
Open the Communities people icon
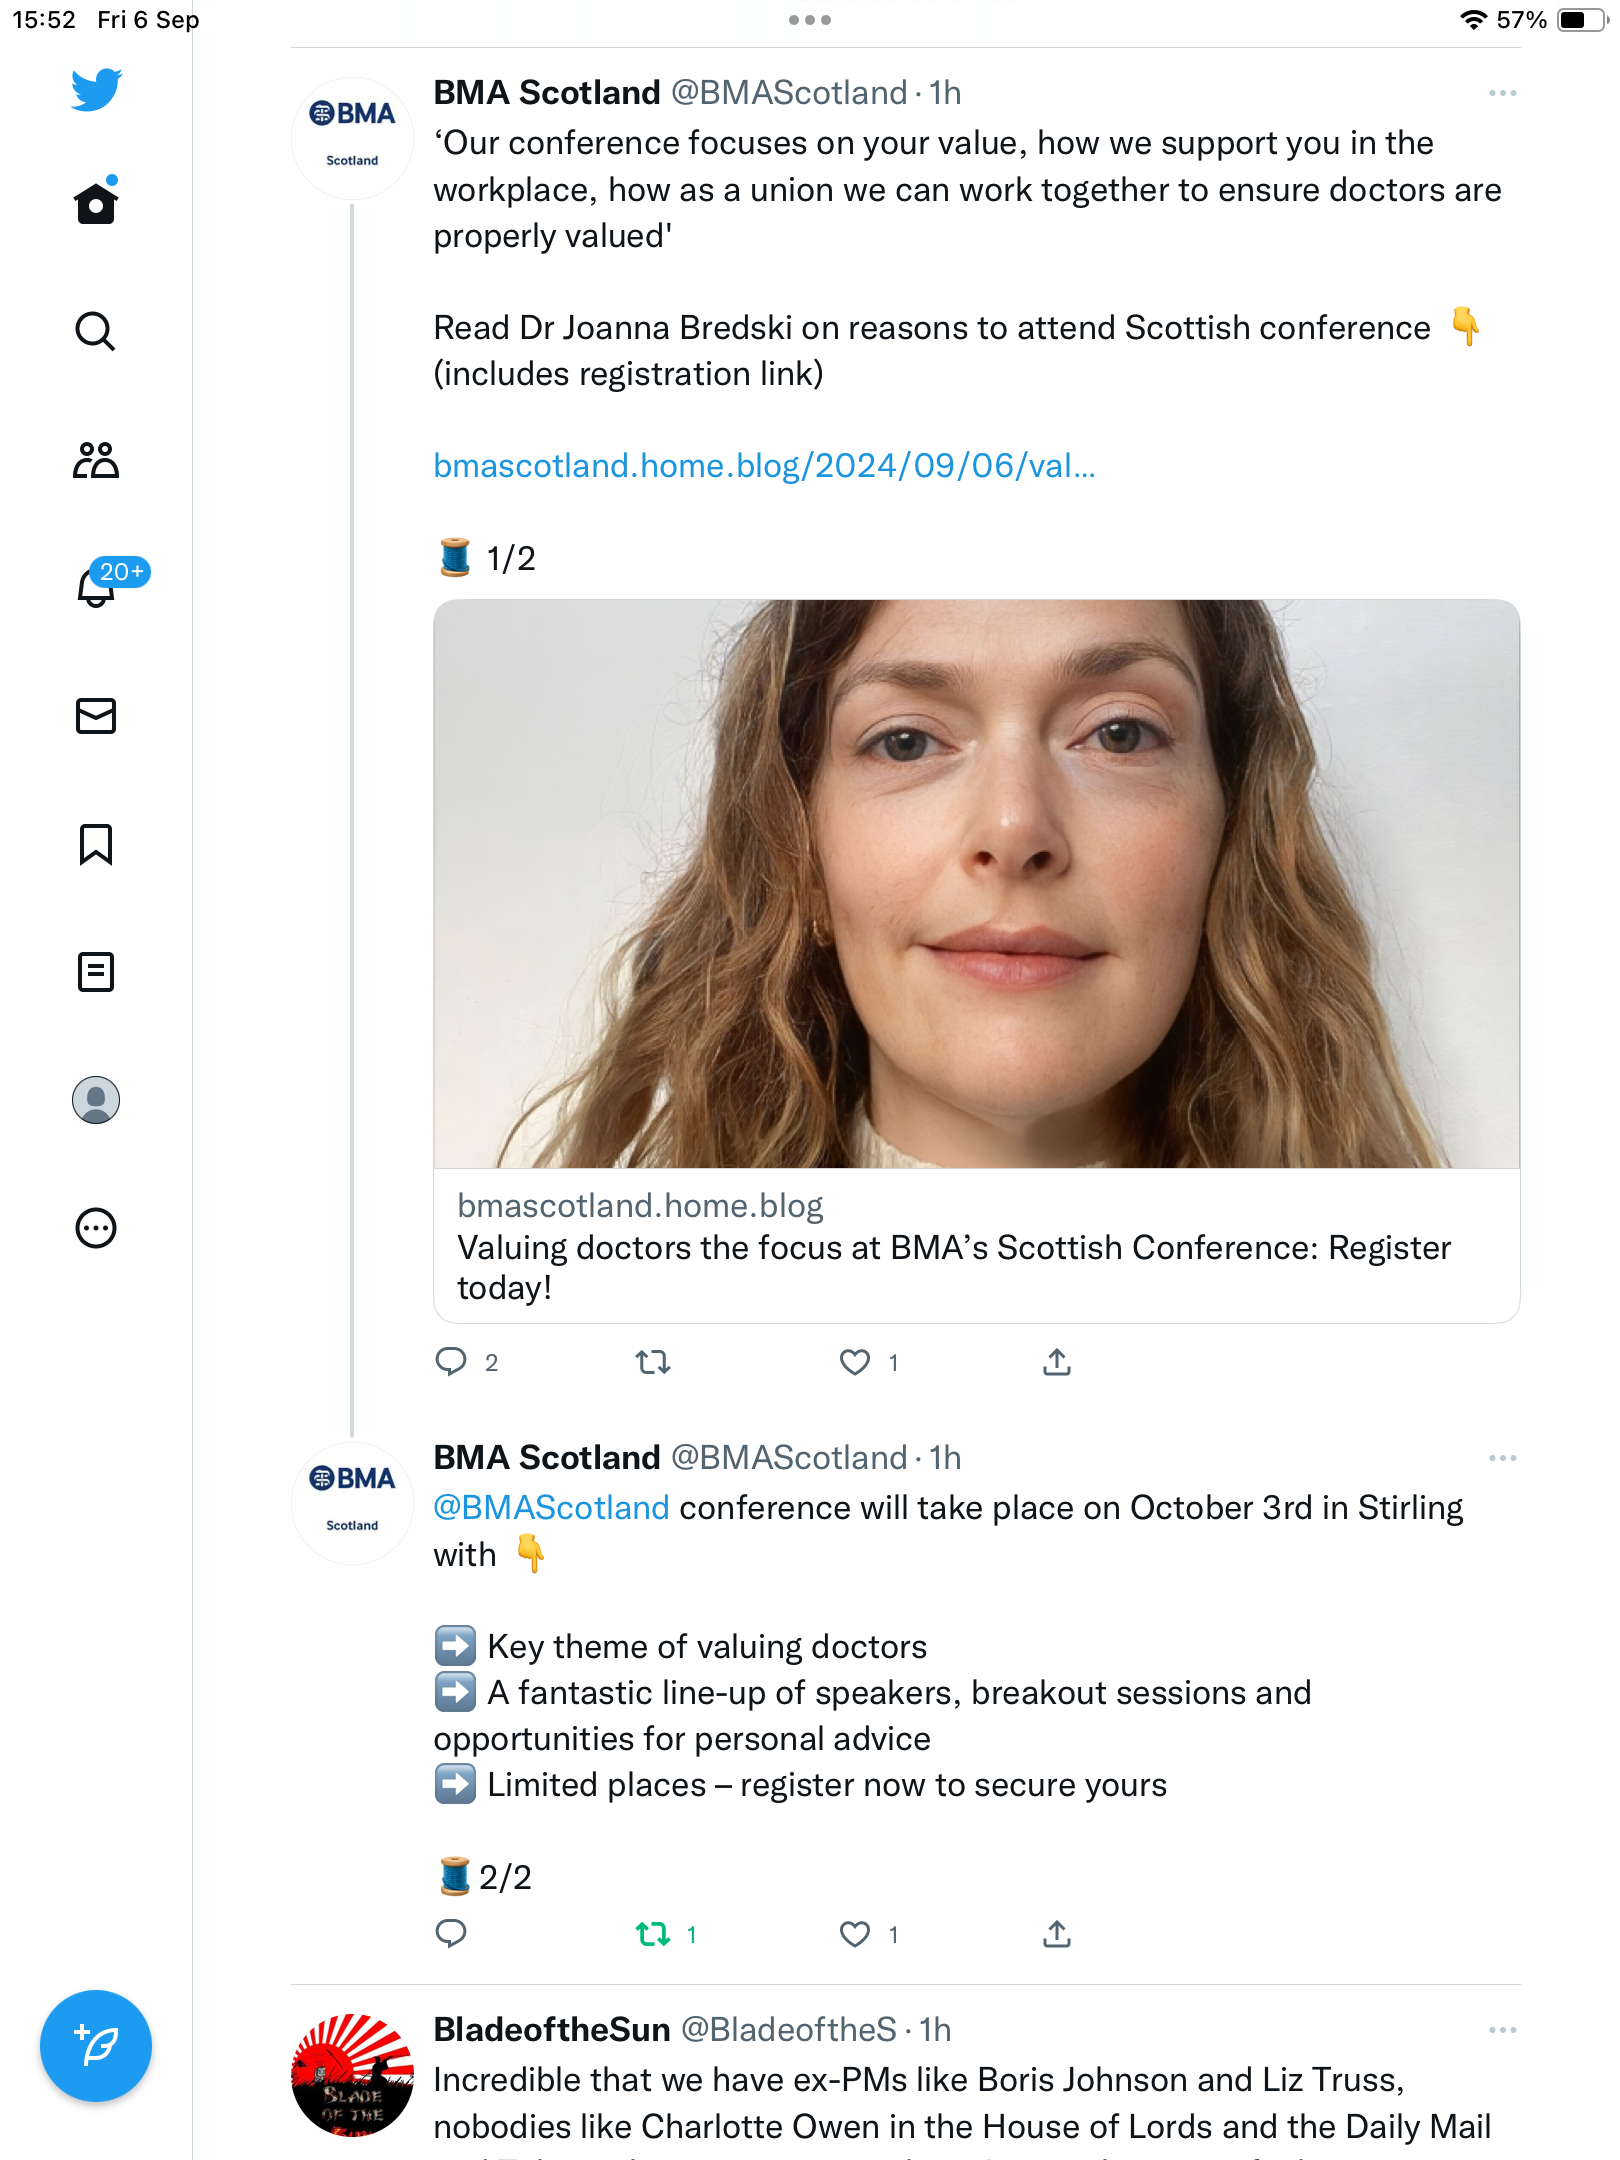[x=96, y=460]
